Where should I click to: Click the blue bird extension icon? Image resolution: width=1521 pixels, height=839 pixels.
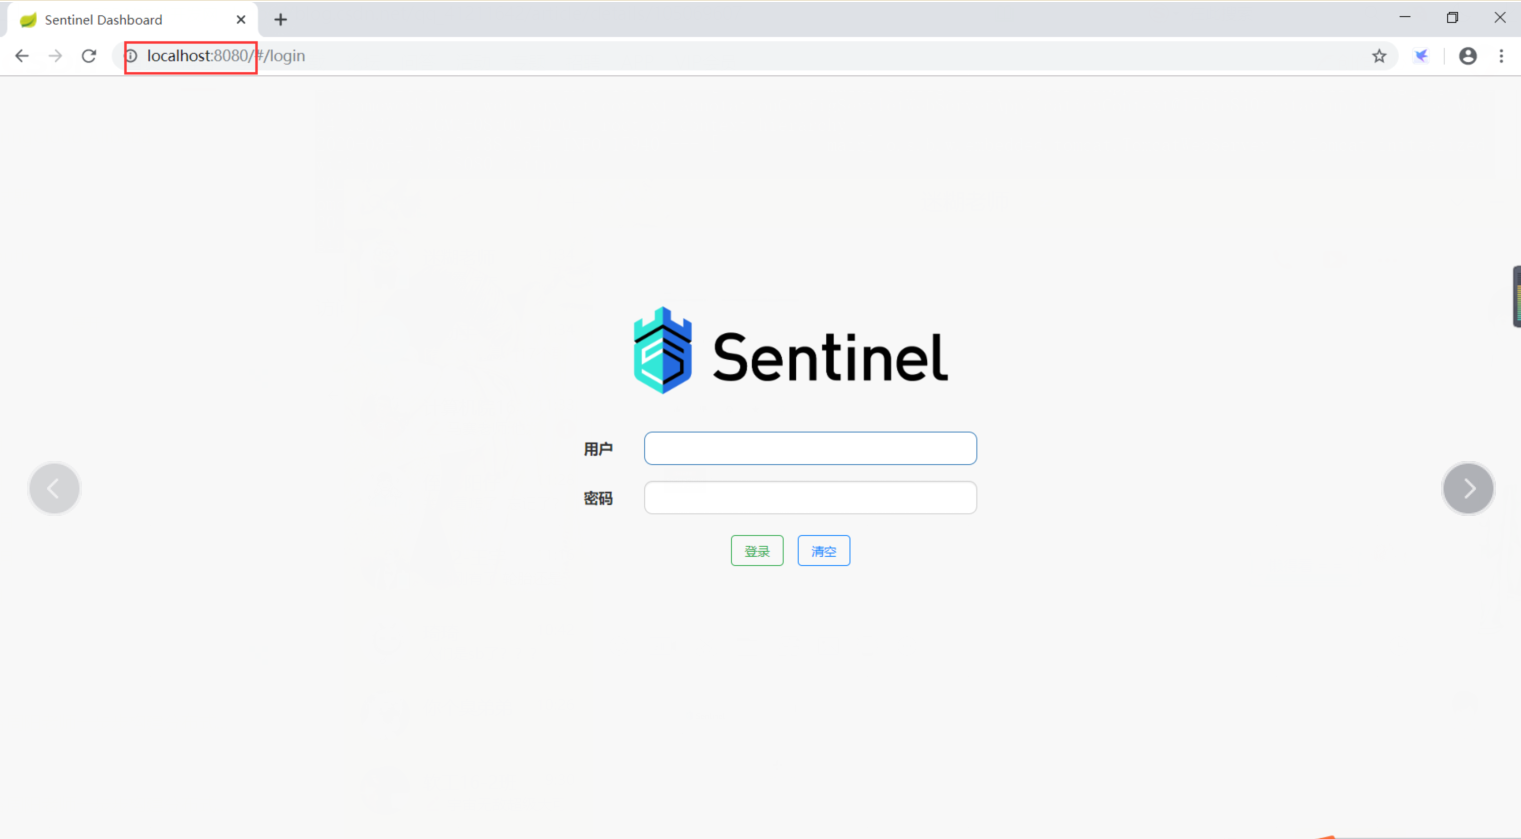[x=1421, y=56]
